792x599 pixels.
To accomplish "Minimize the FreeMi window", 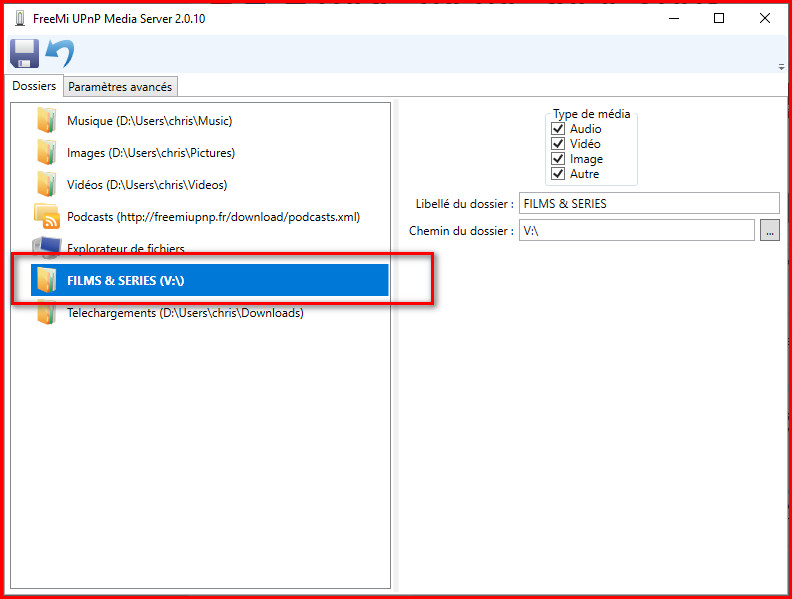I will 674,19.
